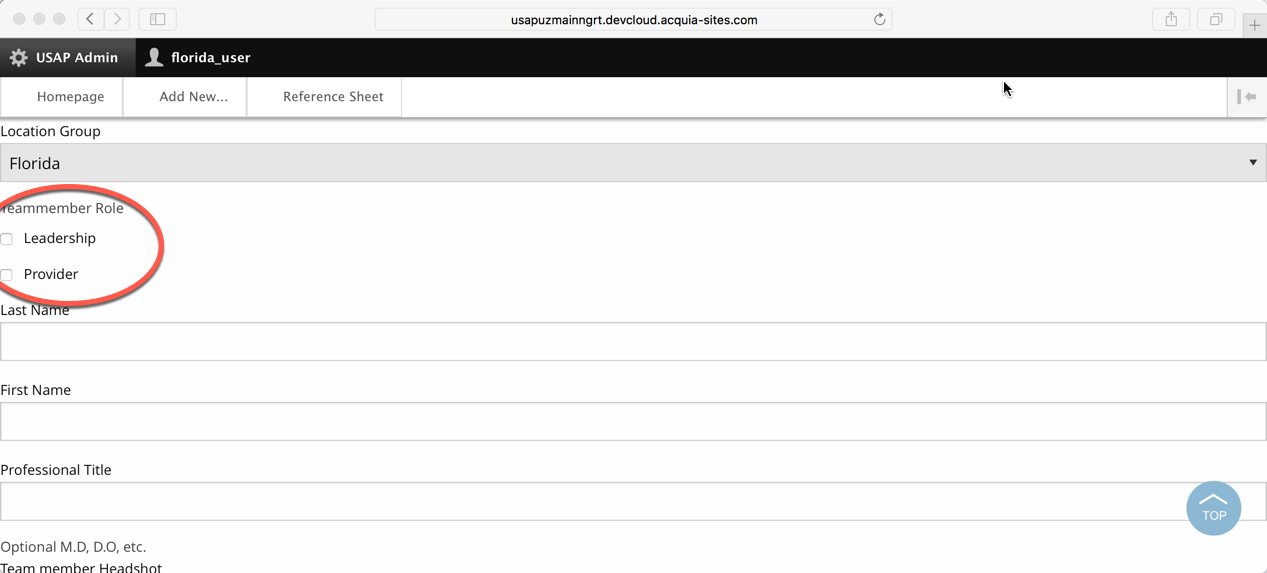1267x573 pixels.
Task: Open the Homepage menu item
Action: coord(70,97)
